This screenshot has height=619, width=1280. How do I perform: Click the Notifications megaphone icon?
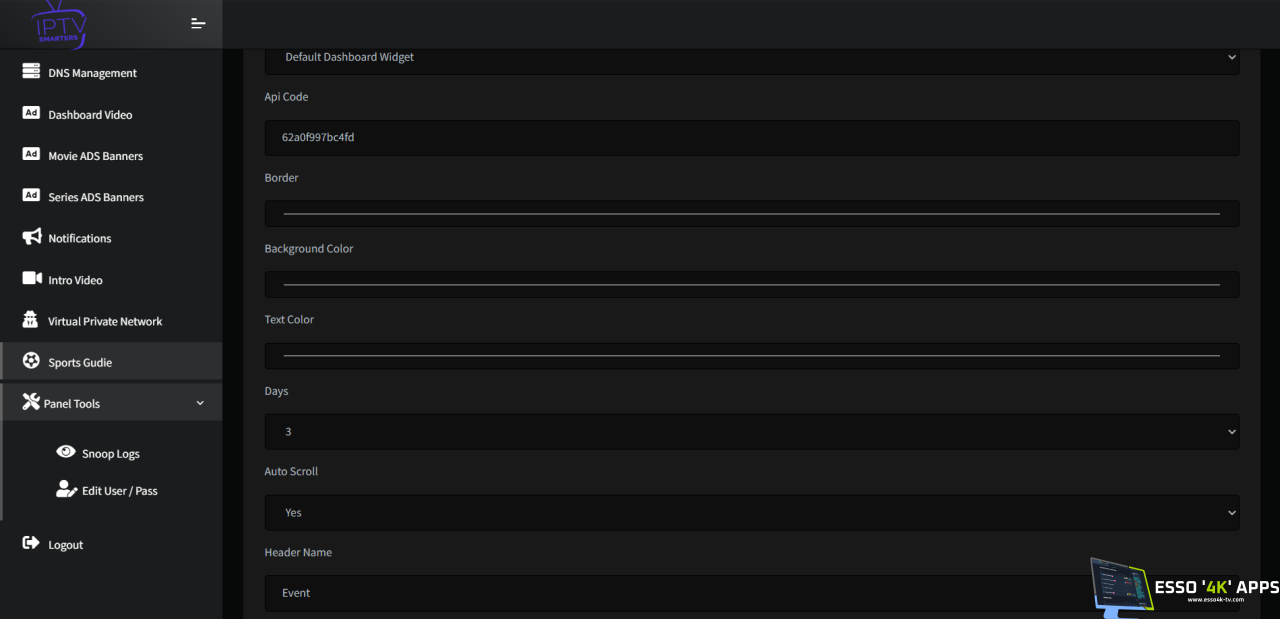(31, 238)
